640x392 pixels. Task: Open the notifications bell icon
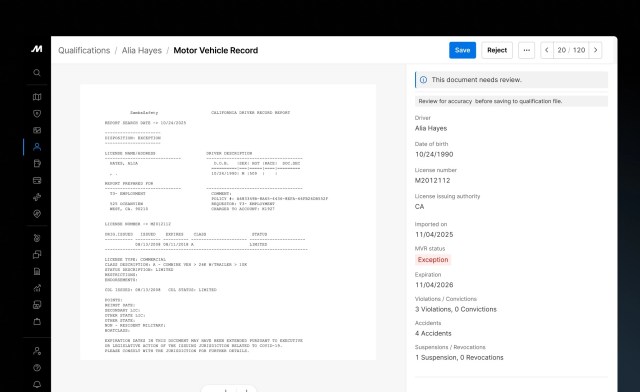click(x=37, y=384)
